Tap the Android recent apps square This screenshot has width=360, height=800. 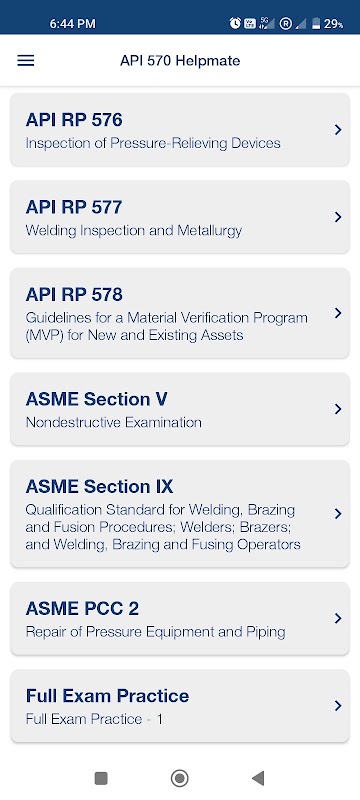[x=101, y=778]
